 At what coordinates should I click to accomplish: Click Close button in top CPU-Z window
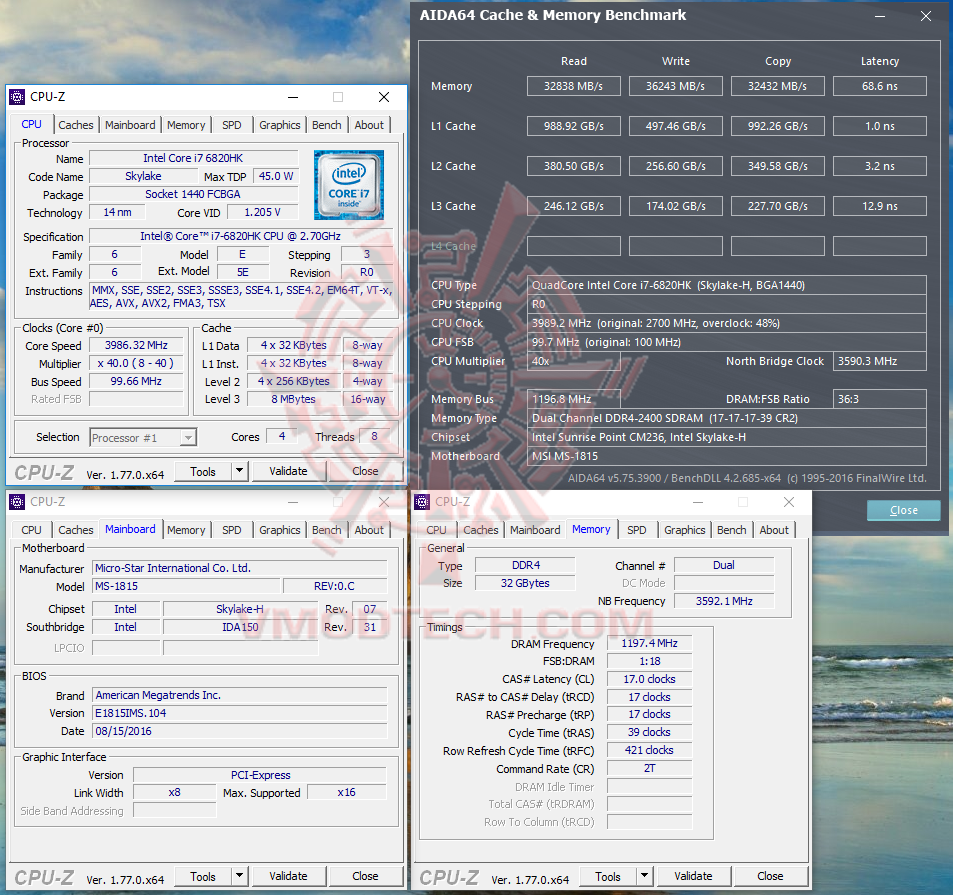click(x=365, y=471)
